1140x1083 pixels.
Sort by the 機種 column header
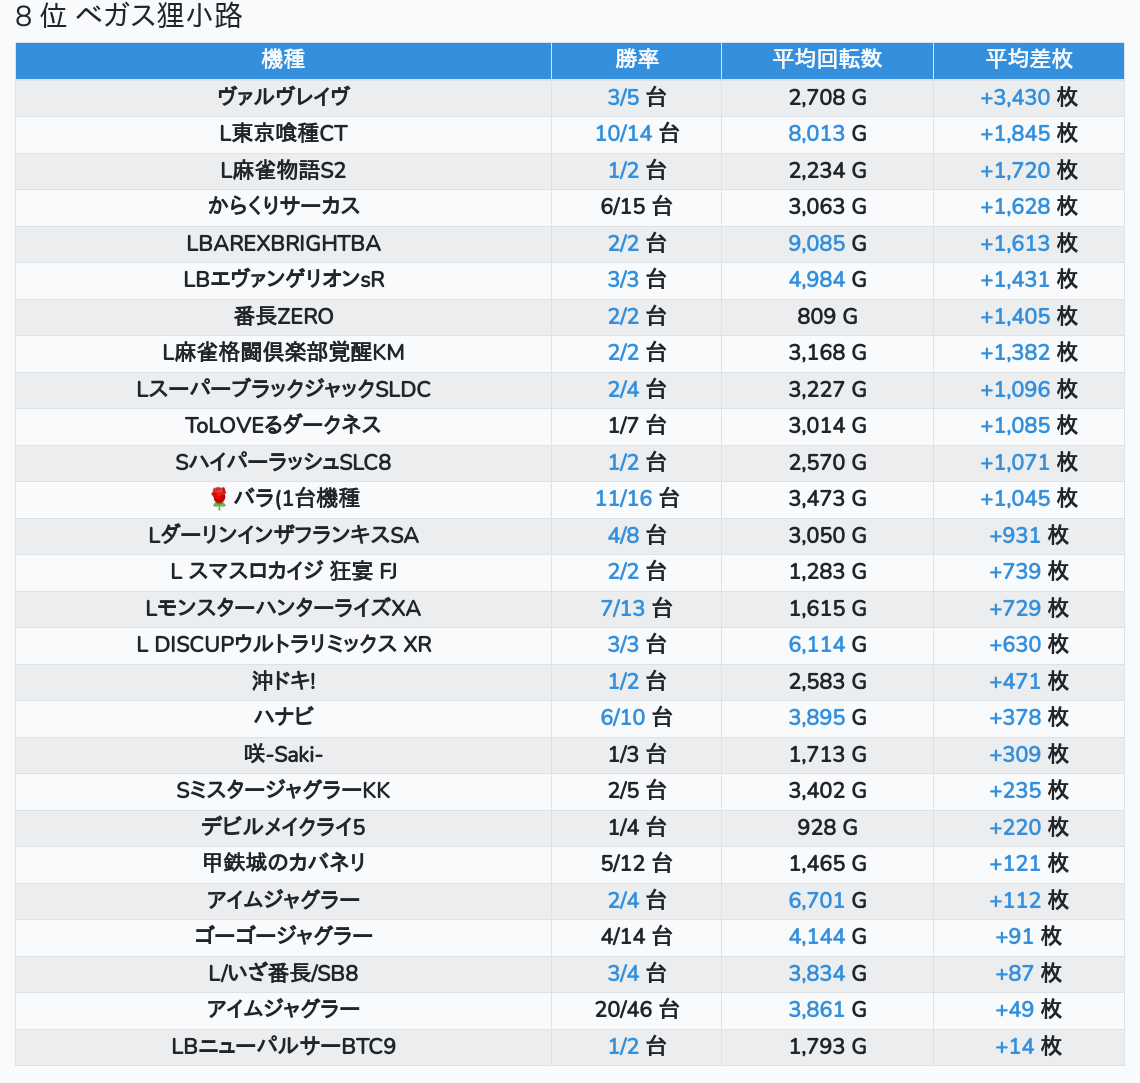[x=283, y=60]
